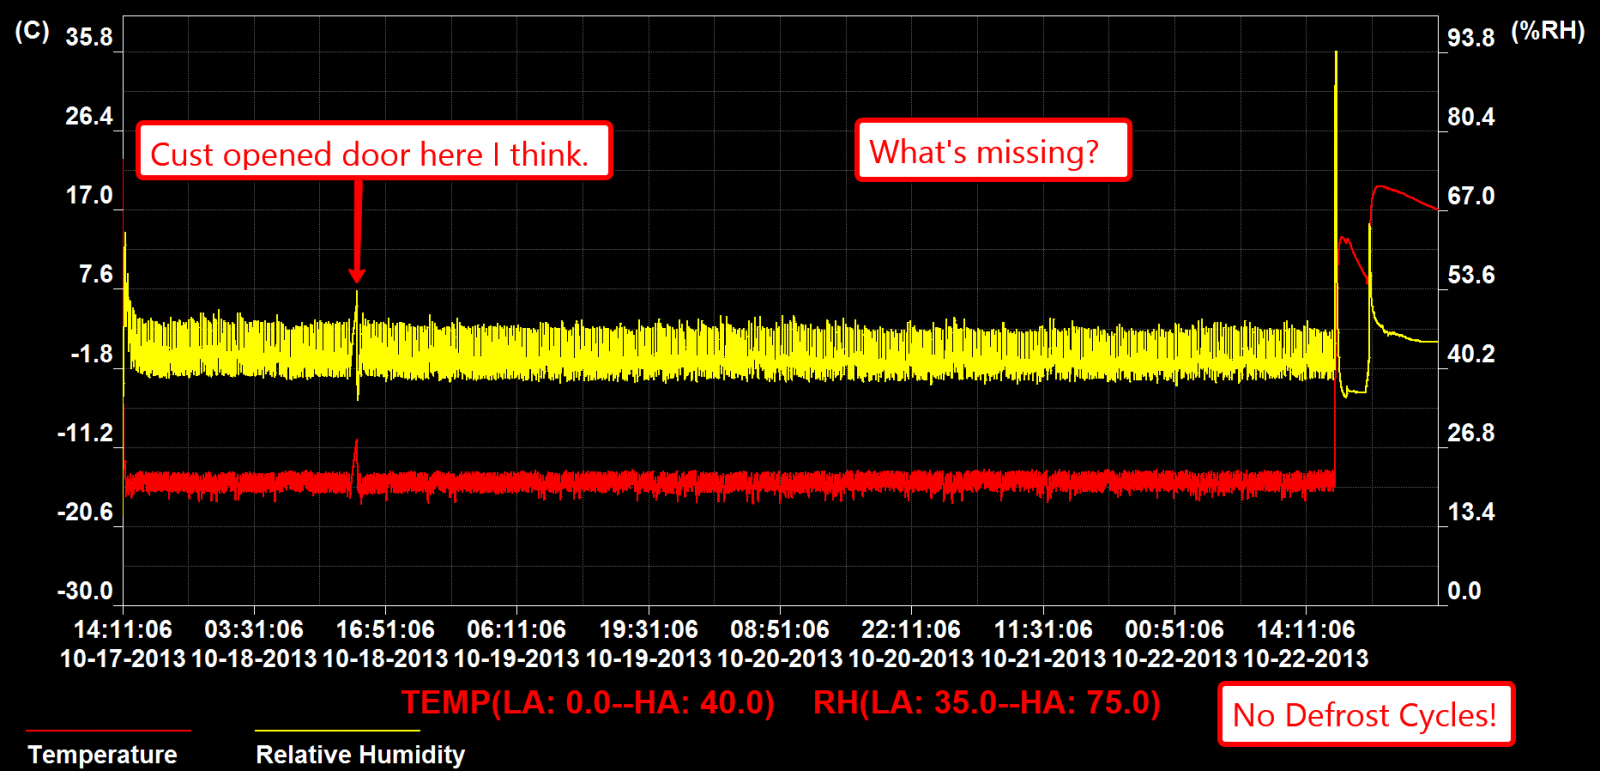Screen dimensions: 1600x771
Task: Click the 14:11:06 10-17-2013 time label
Action: [123, 644]
